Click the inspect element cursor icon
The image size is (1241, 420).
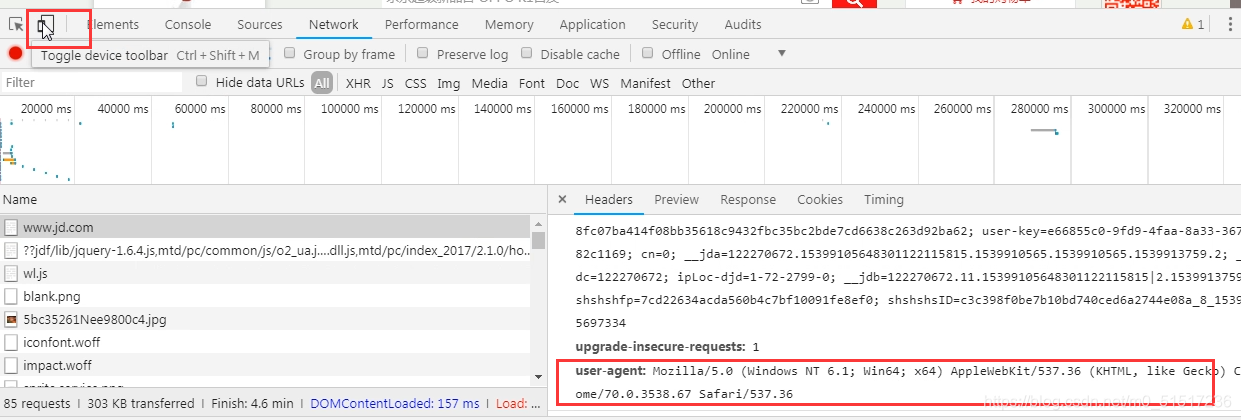point(15,25)
